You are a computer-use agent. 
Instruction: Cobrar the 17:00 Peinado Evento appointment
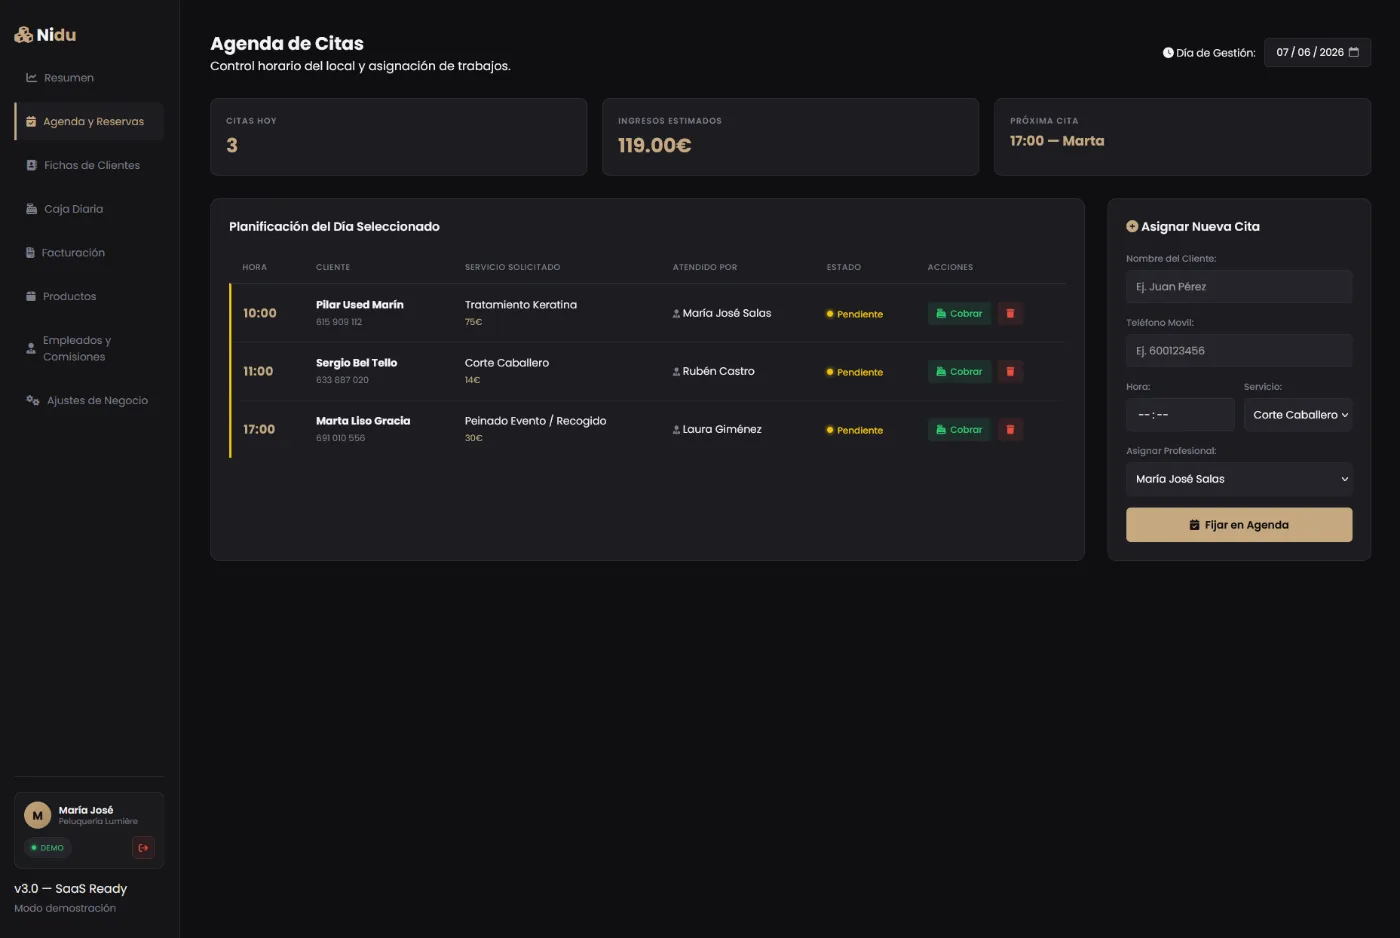click(959, 429)
